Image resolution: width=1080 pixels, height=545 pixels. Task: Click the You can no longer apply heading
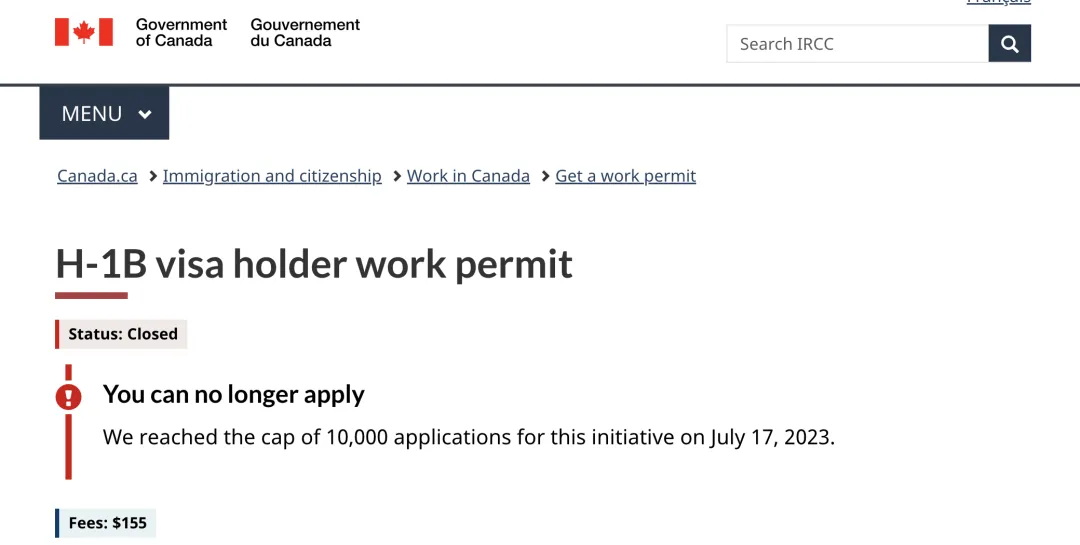click(233, 394)
